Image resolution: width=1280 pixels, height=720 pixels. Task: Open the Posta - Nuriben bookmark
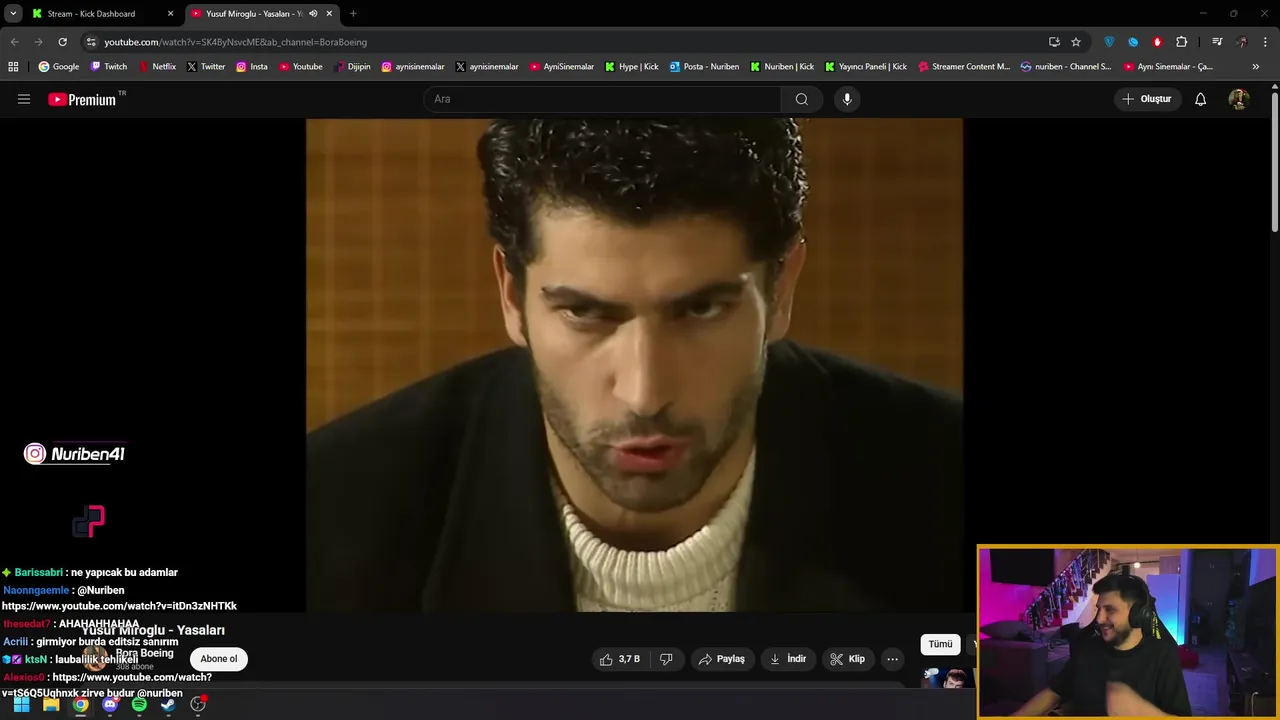coord(704,67)
